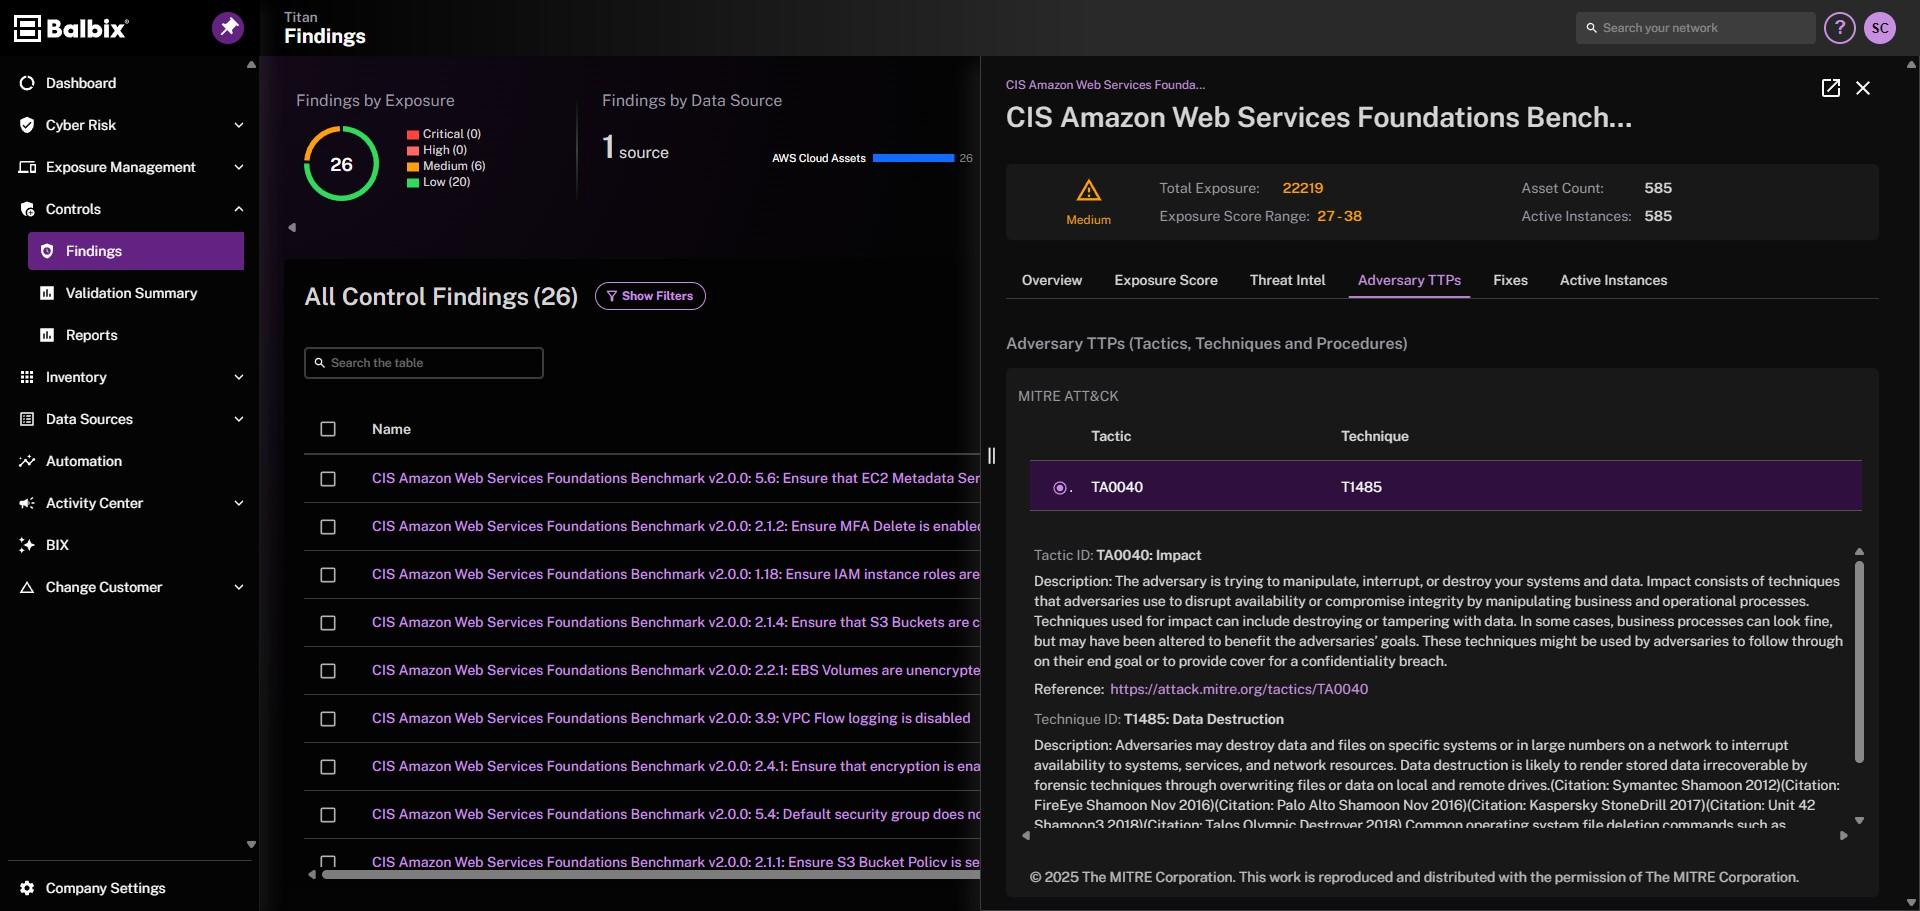Check the 3.9 VPC Flow logging finding

(328, 719)
